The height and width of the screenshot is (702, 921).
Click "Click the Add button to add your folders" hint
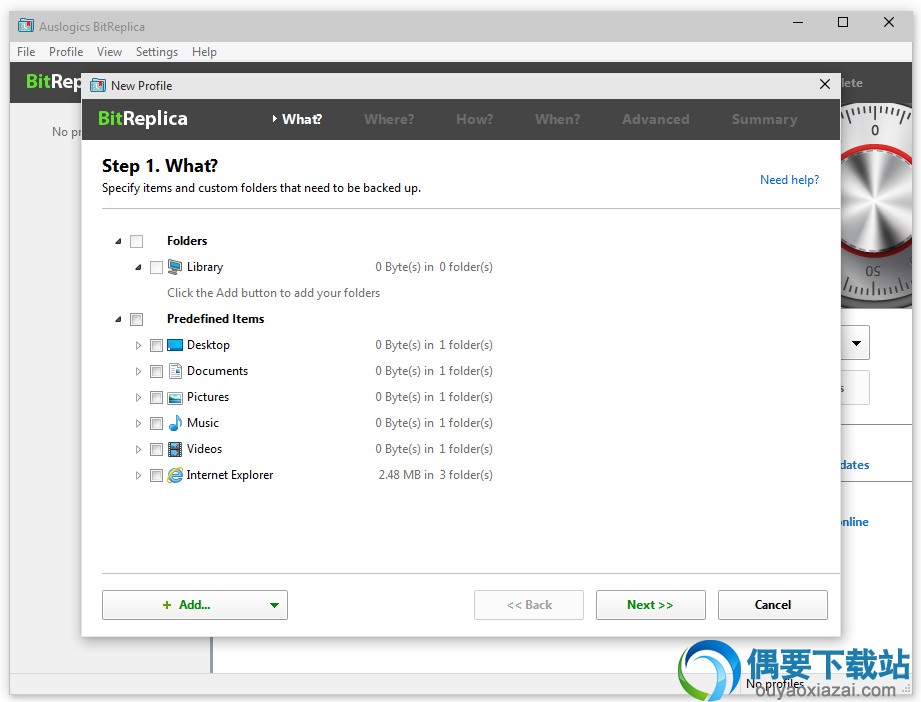[274, 293]
